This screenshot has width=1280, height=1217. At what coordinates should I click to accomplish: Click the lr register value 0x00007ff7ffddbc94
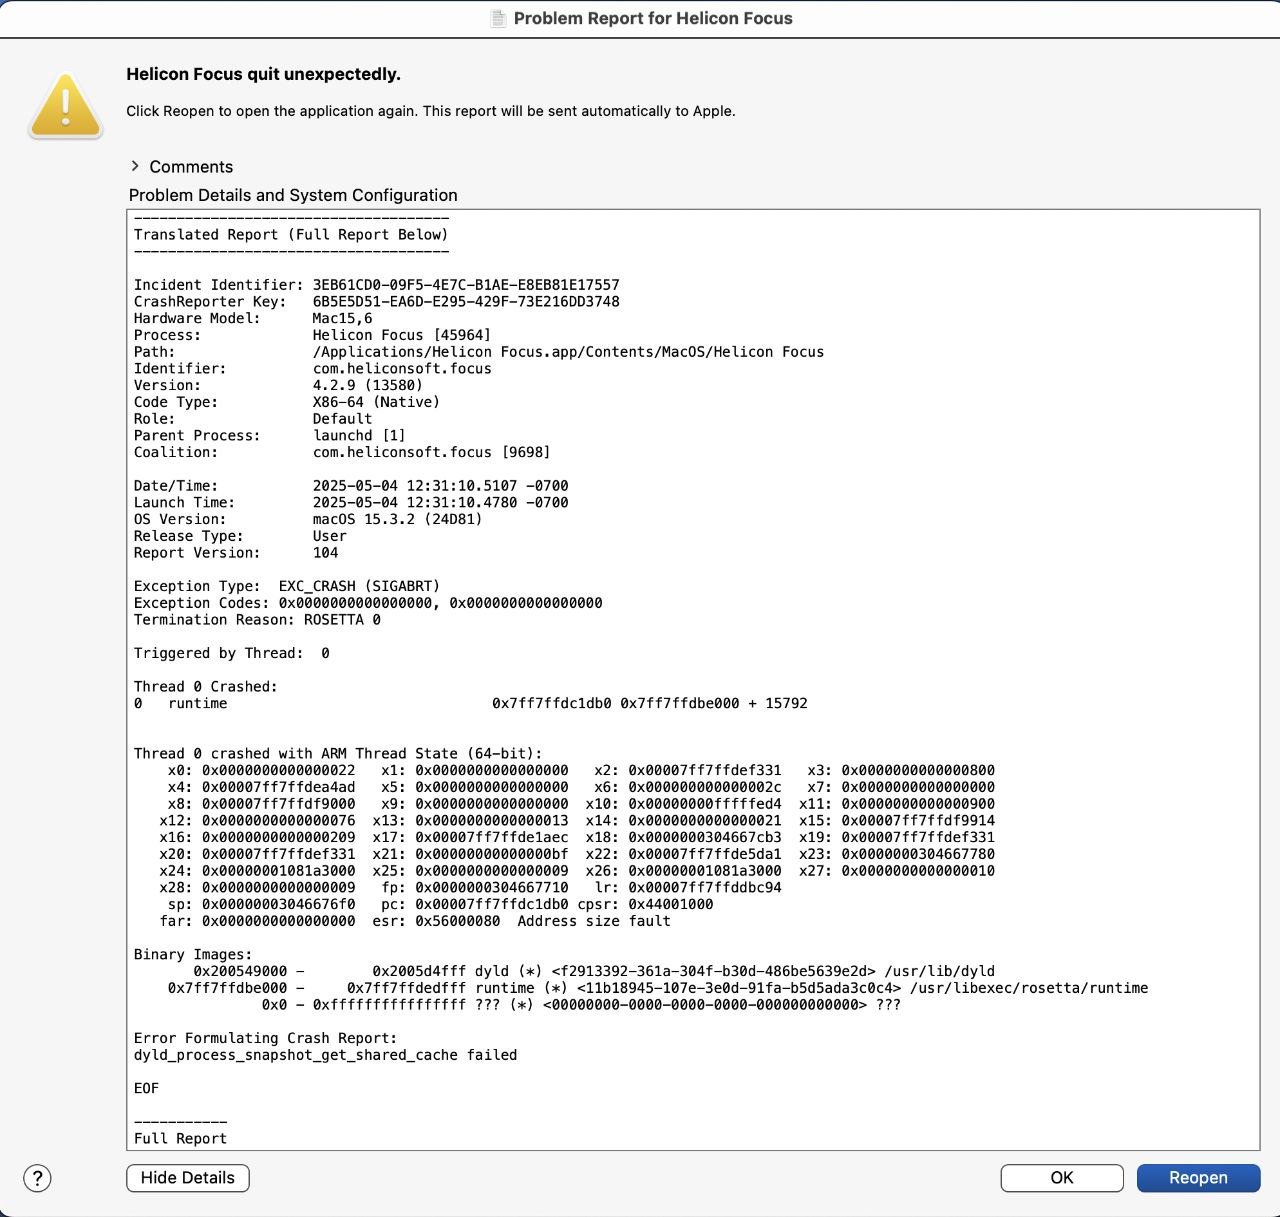click(705, 888)
